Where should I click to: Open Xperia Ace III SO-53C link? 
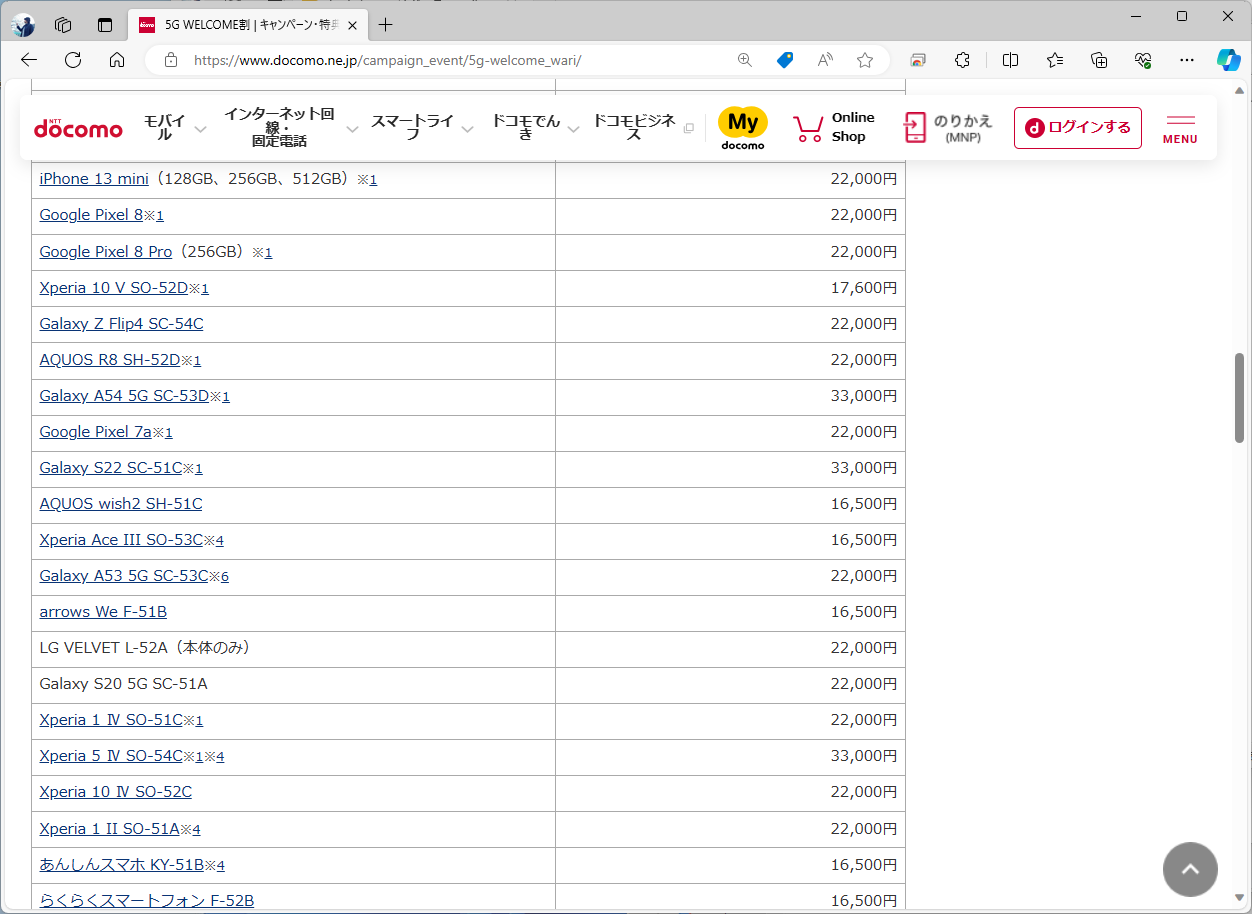point(121,540)
